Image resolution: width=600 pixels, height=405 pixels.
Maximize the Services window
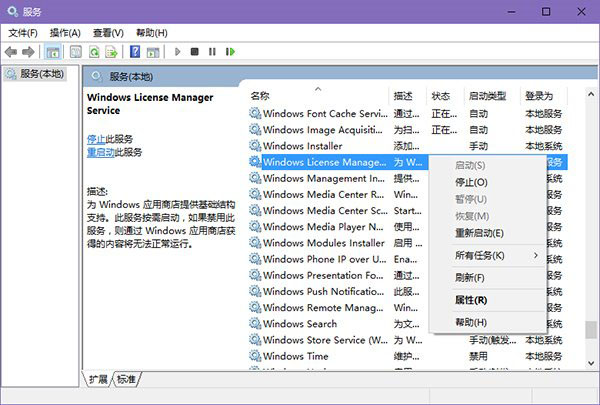click(546, 11)
